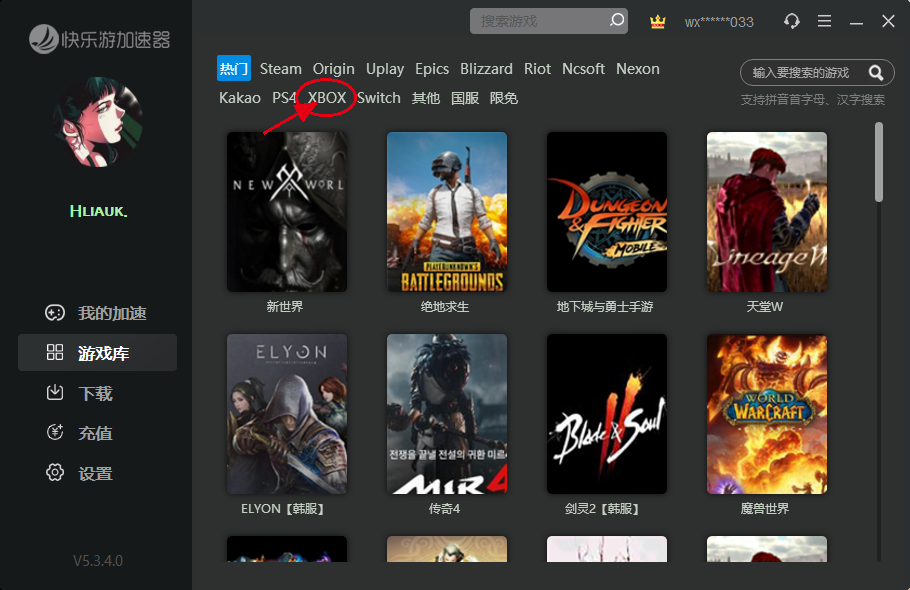Click the account name wx******033

pyautogui.click(x=719, y=22)
